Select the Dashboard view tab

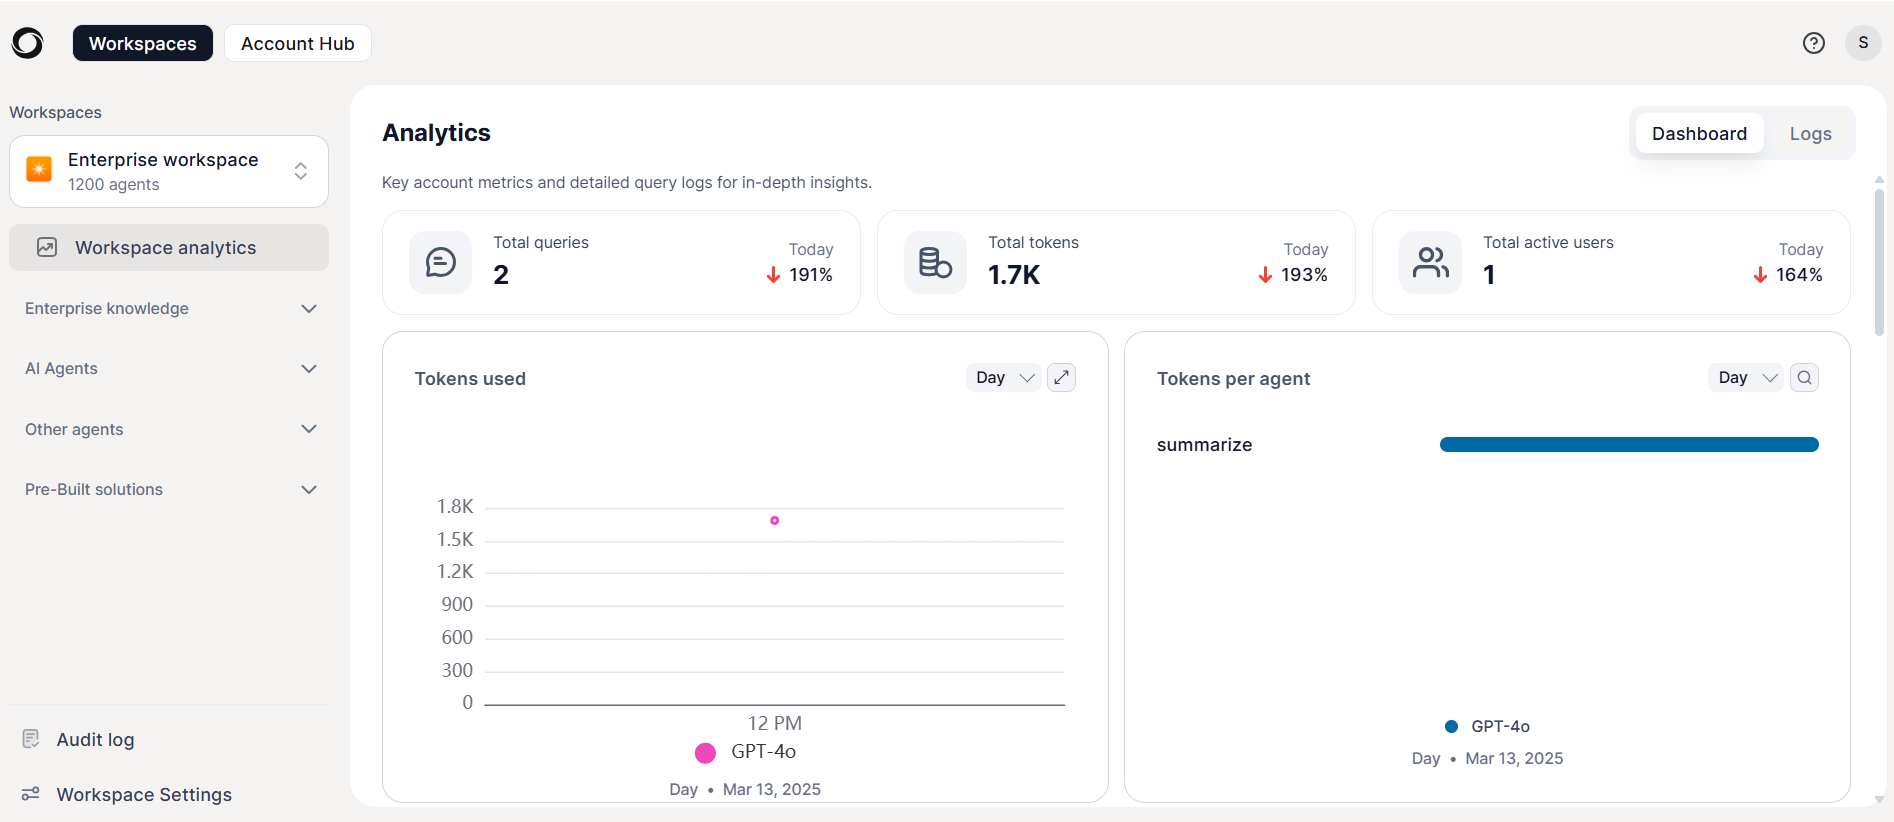[x=1699, y=133]
